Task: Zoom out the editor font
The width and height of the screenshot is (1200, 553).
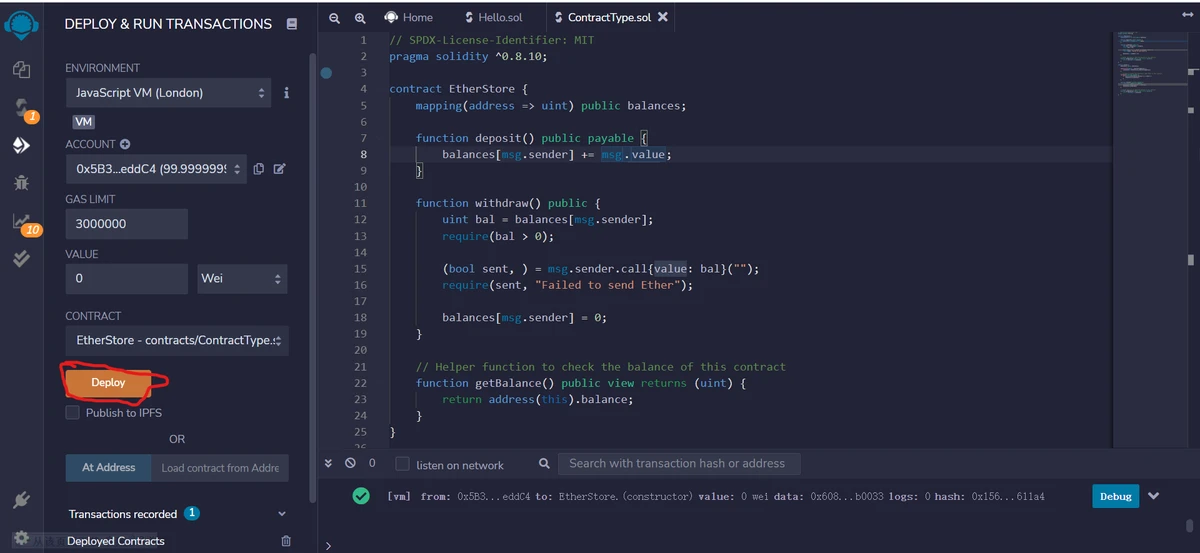Action: point(335,17)
